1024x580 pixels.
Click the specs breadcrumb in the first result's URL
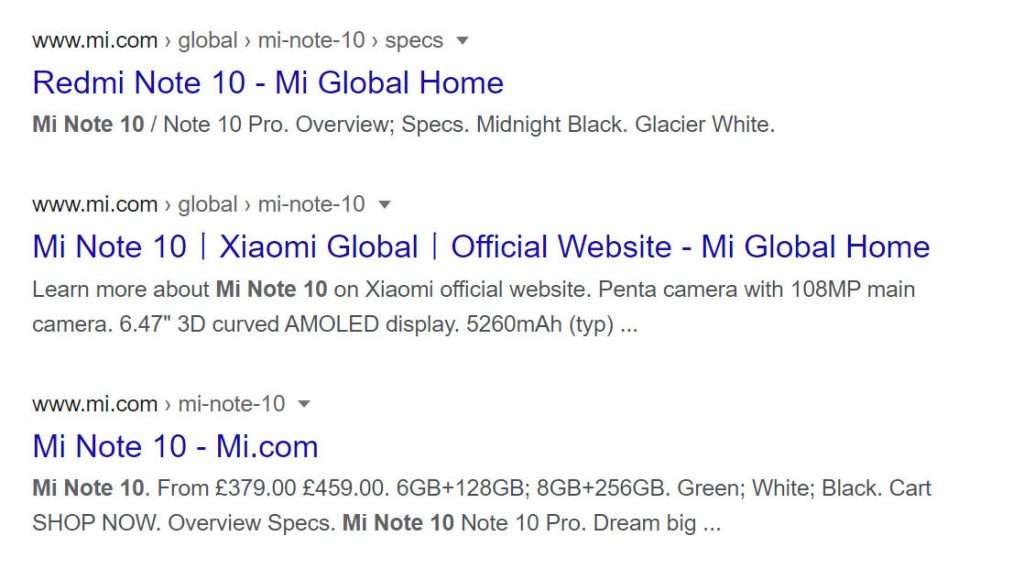click(413, 40)
